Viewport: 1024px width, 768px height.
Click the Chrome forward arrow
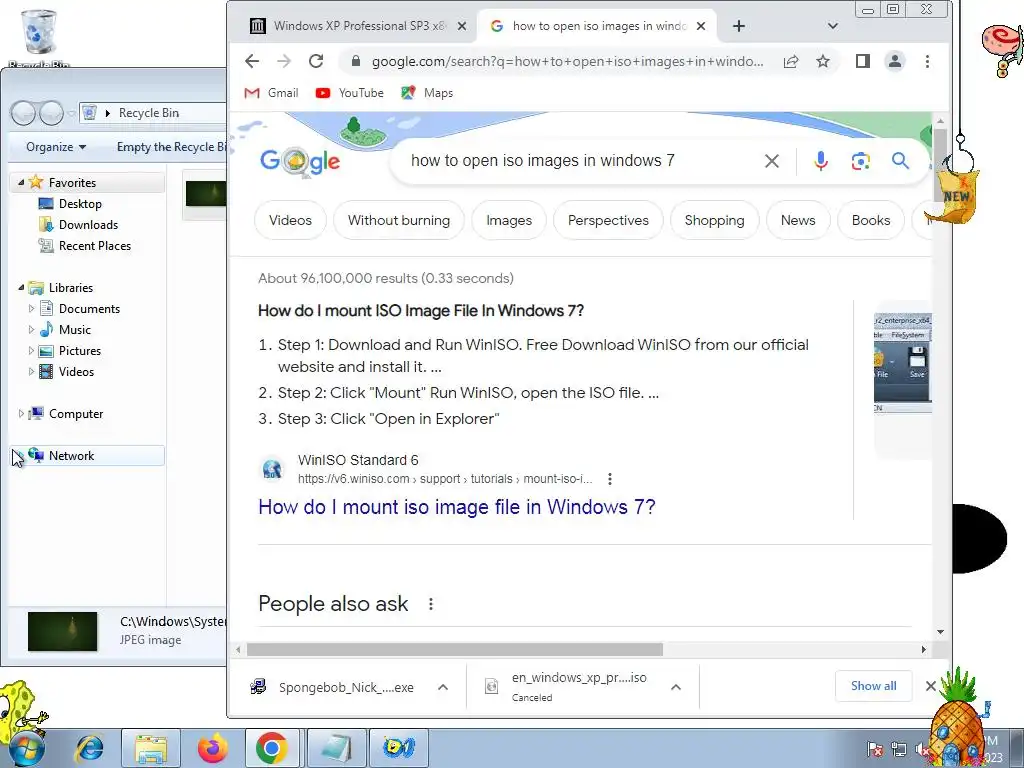[283, 61]
